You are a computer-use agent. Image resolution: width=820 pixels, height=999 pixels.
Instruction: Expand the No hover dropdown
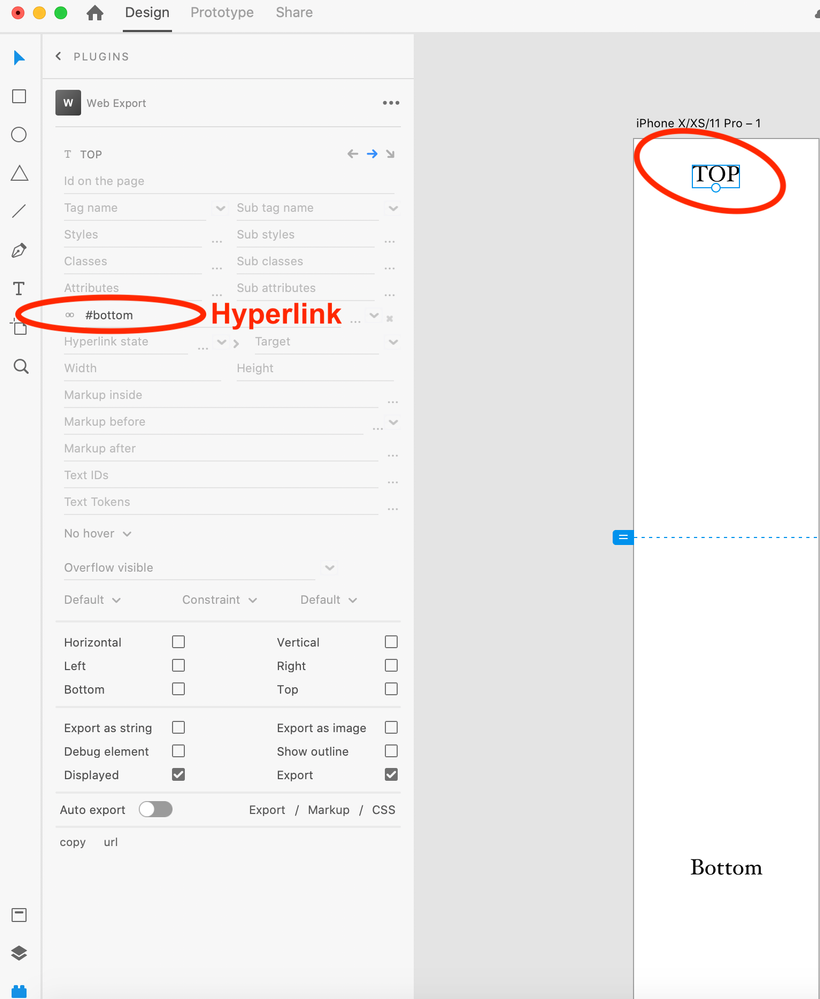coord(98,534)
